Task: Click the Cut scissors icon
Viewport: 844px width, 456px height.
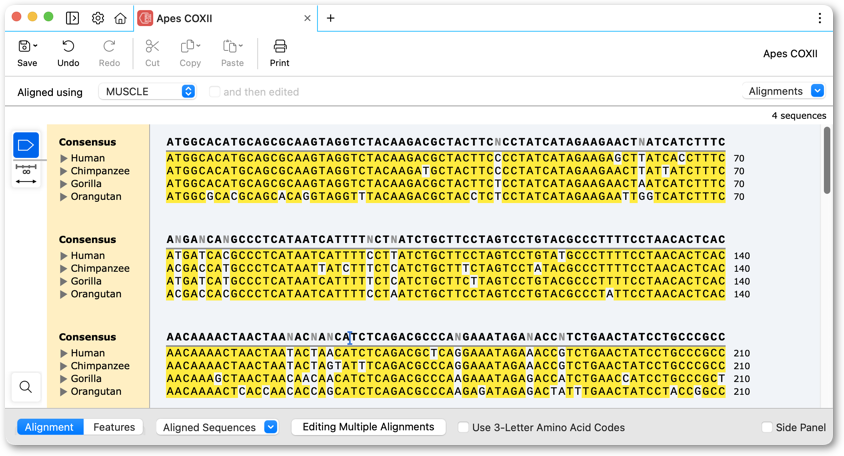Action: (x=152, y=46)
